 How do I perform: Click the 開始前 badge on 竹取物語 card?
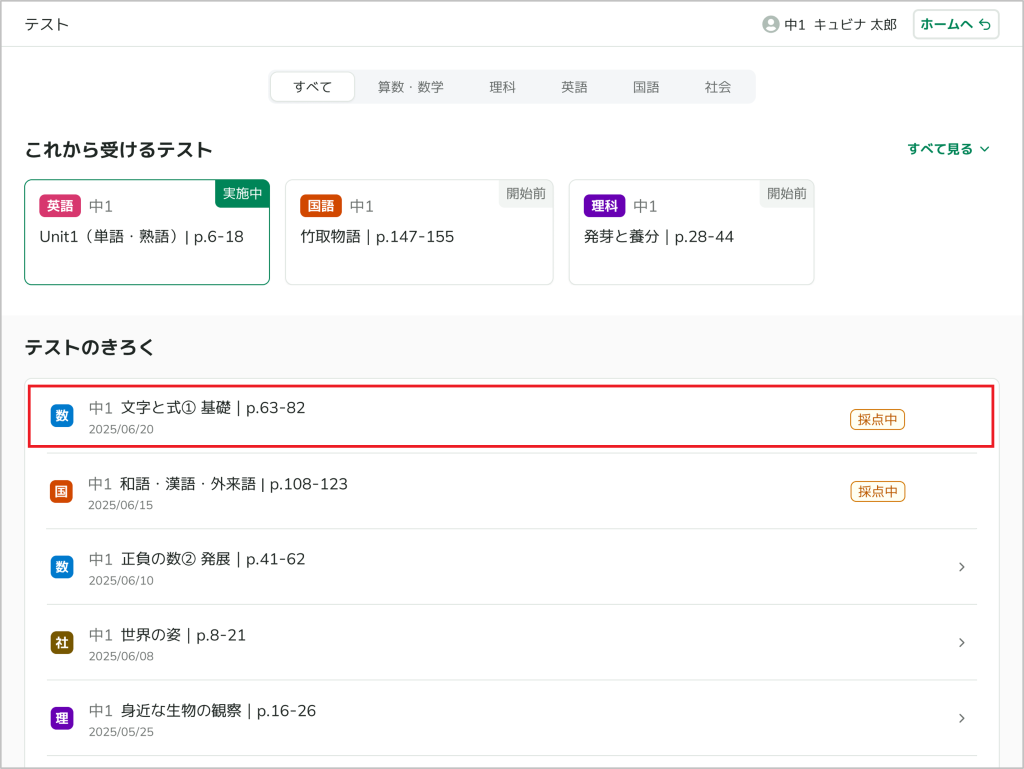pos(526,193)
